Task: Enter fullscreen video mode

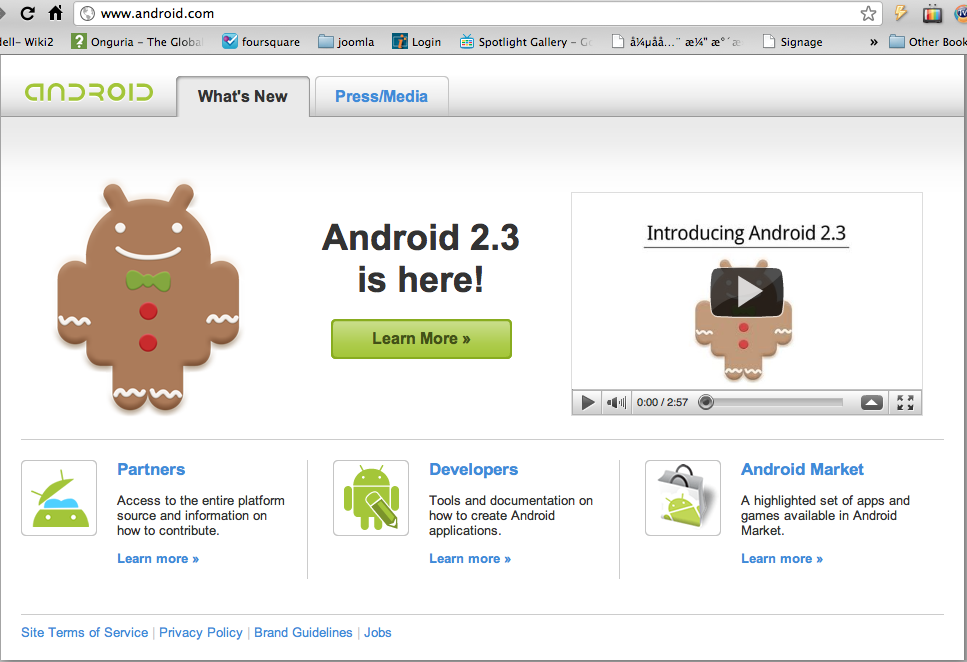Action: coord(905,403)
